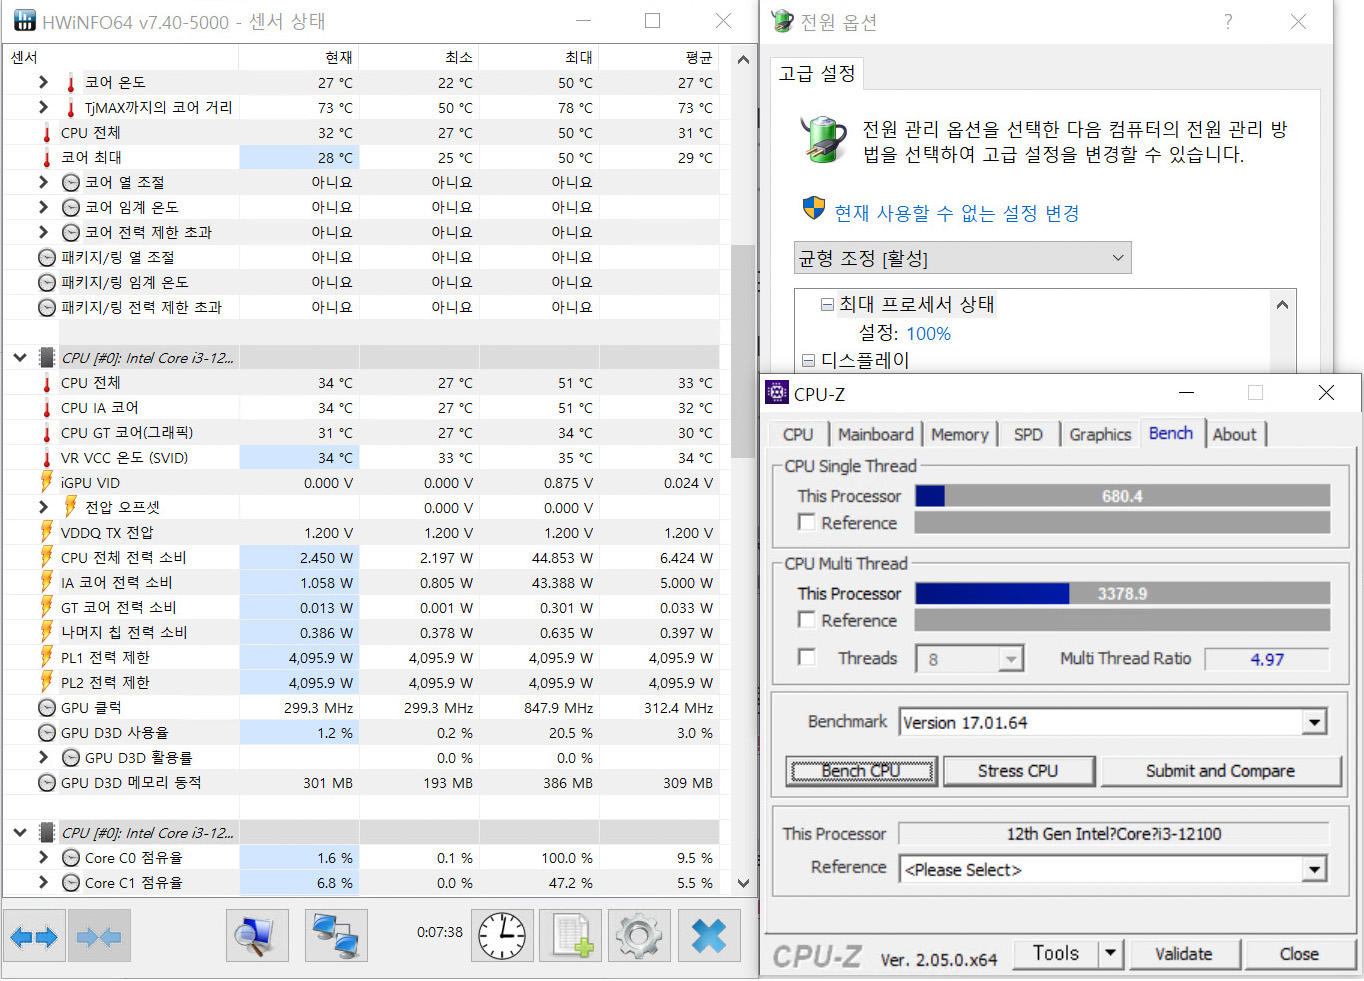Click the power options title bar icon

tap(783, 21)
